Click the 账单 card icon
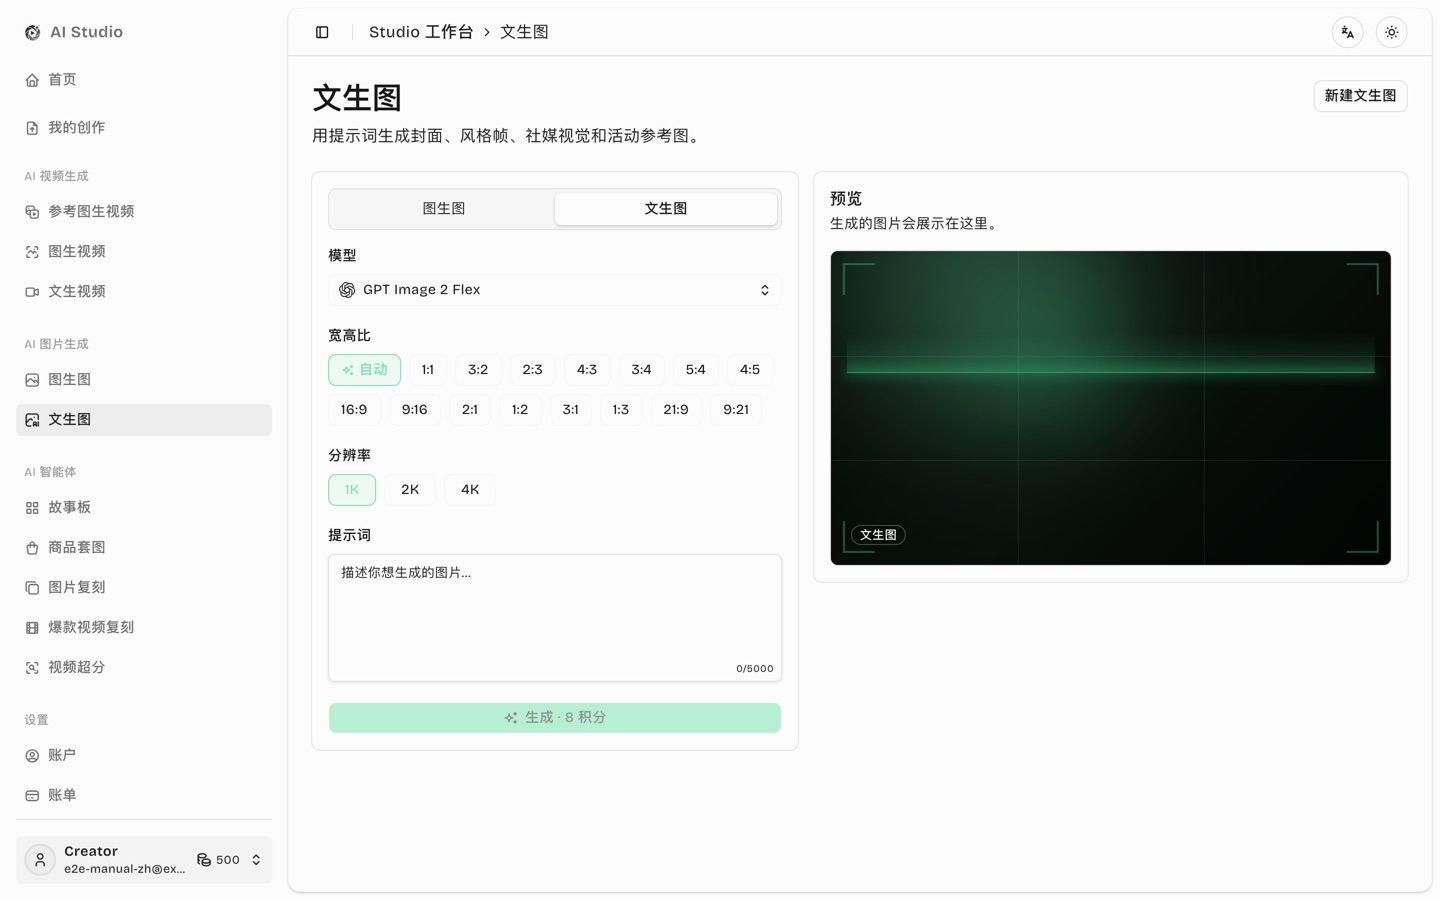This screenshot has height=900, width=1440. point(32,796)
